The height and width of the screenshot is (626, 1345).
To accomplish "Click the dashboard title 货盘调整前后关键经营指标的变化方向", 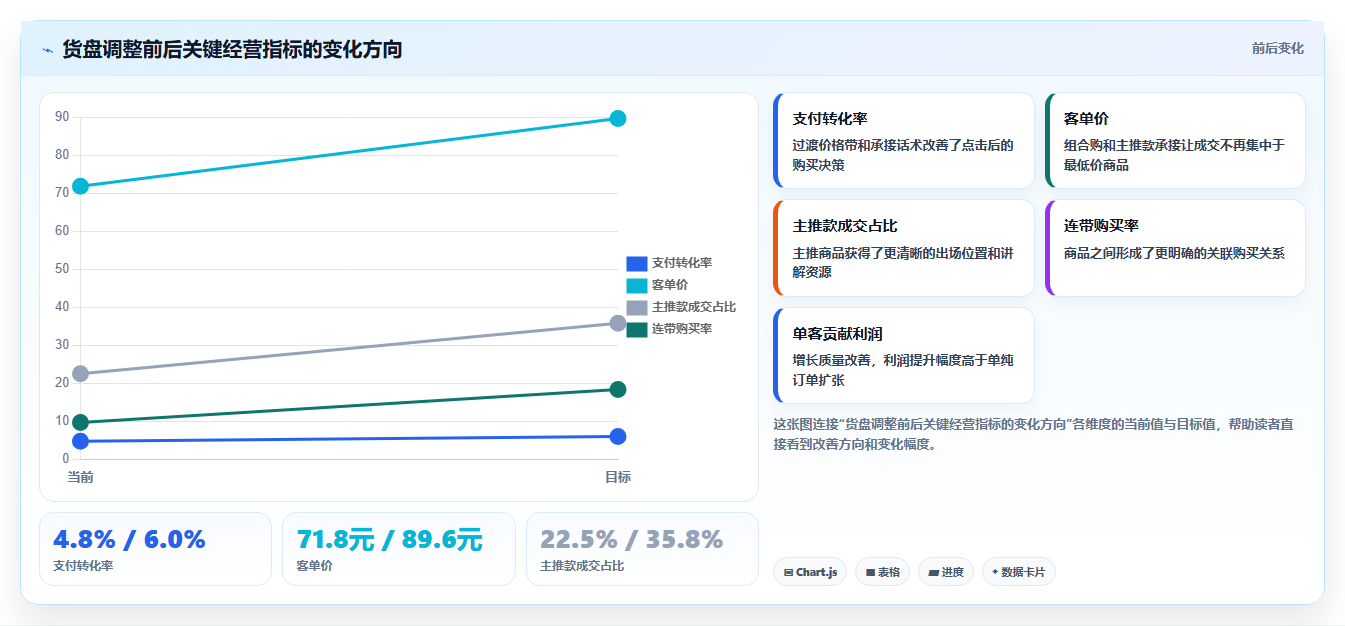I will [x=232, y=49].
